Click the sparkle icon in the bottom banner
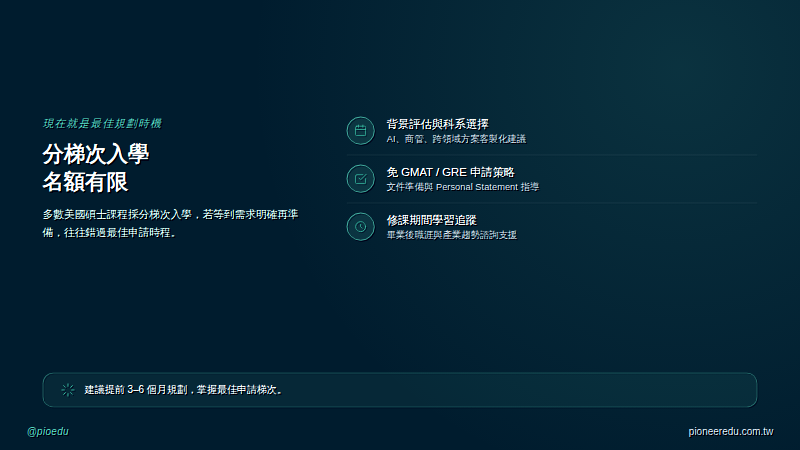The width and height of the screenshot is (800, 450). pyautogui.click(x=68, y=390)
